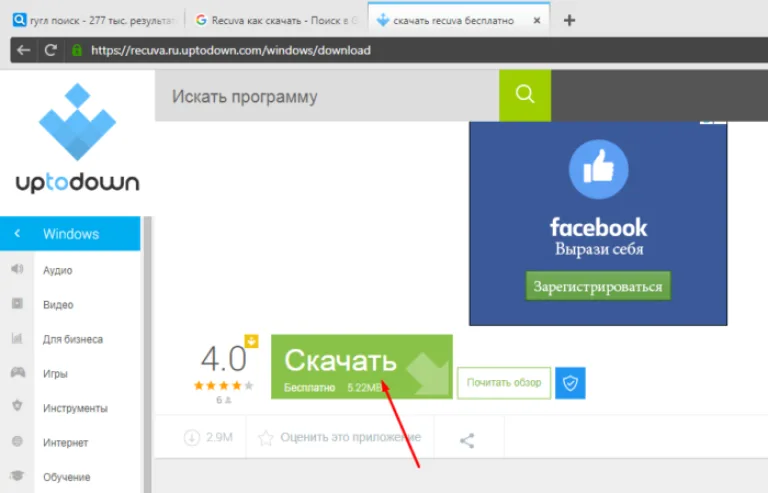Click the Обучение graduation cap icon
Screen dimensions: 768x493
click(17, 475)
